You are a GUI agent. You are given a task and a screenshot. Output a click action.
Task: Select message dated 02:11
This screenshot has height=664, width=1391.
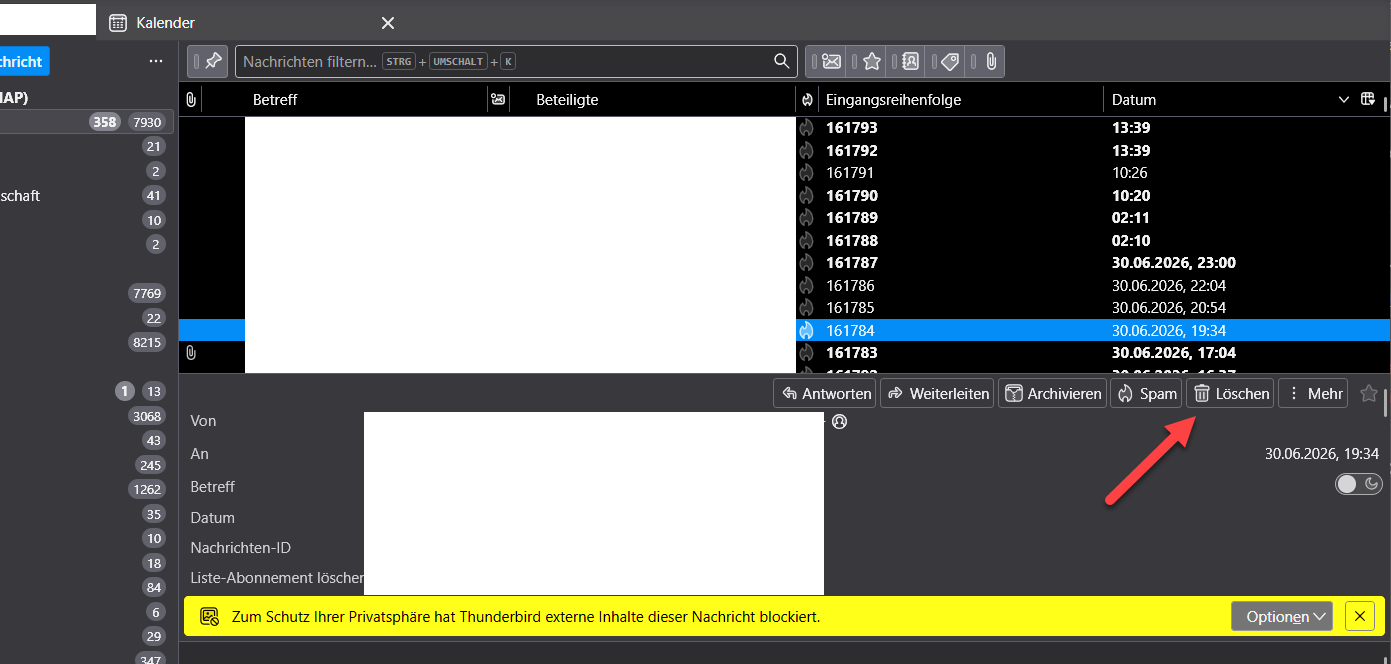click(x=784, y=218)
